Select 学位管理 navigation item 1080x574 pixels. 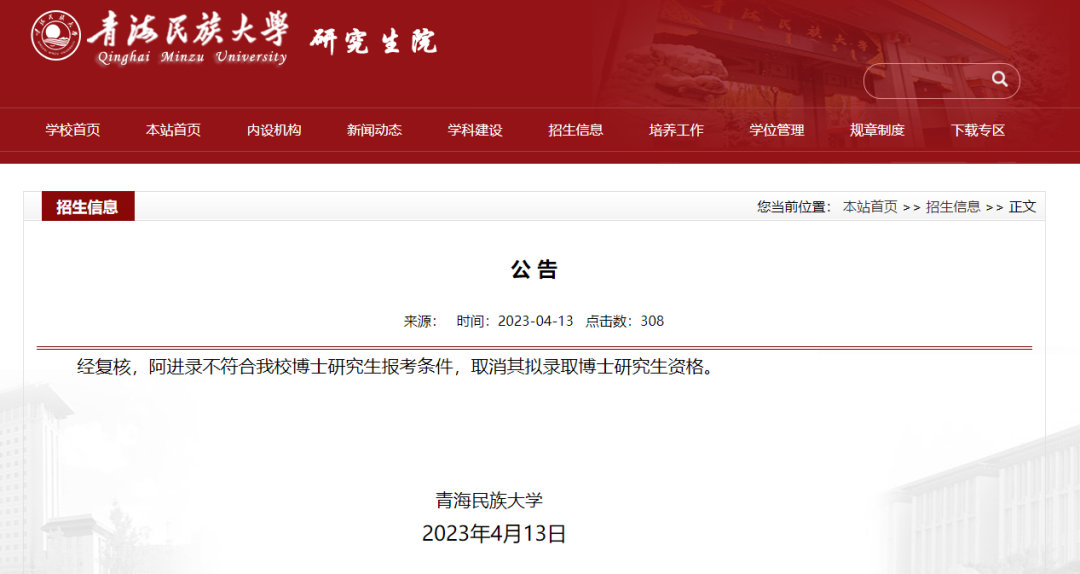click(x=777, y=130)
